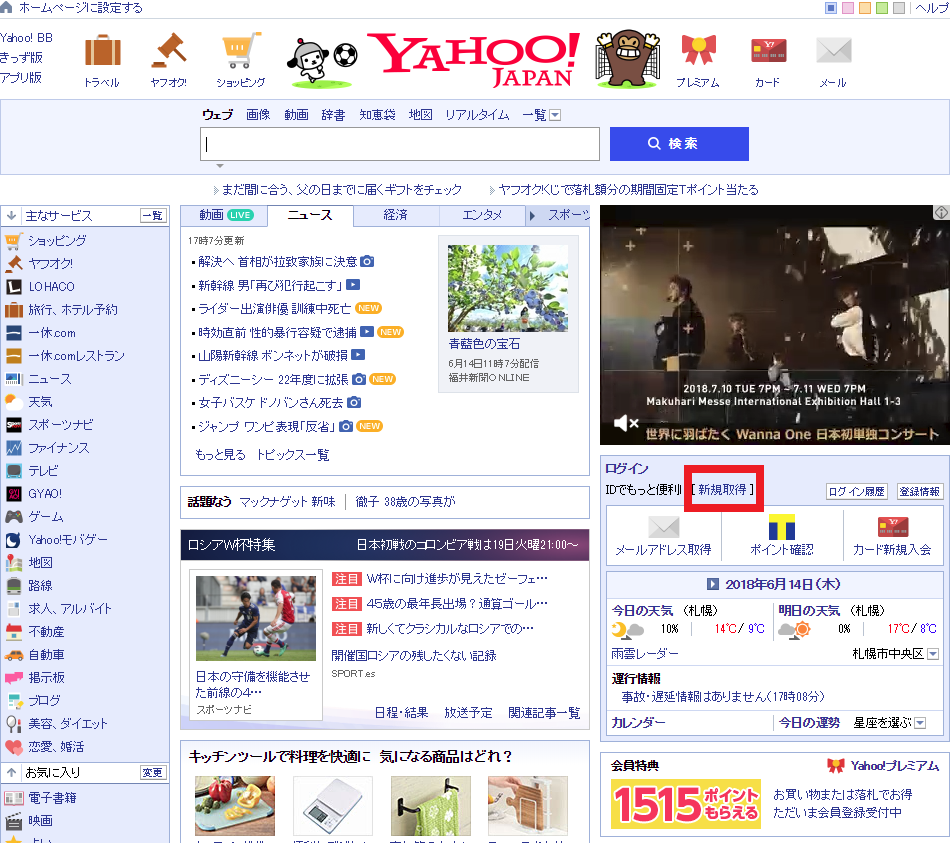Open the 札幌市中央区 location dropdown
The height and width of the screenshot is (843, 952).
tap(933, 654)
